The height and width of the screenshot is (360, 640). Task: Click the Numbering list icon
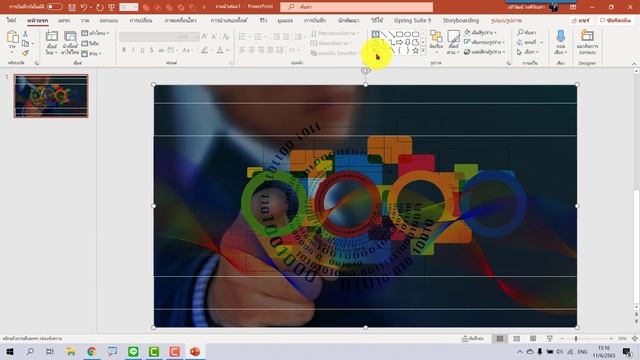[258, 37]
